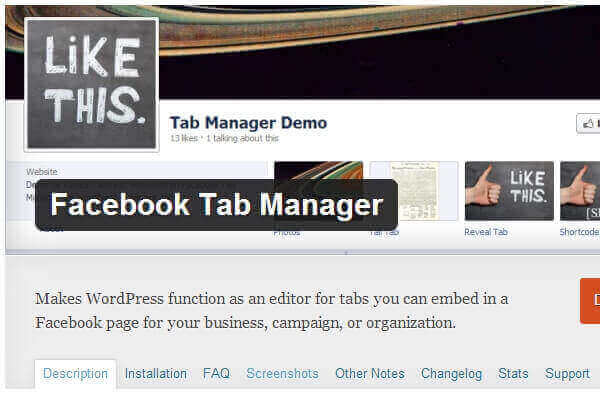
Task: Click the 13 likes text
Action: 184,138
